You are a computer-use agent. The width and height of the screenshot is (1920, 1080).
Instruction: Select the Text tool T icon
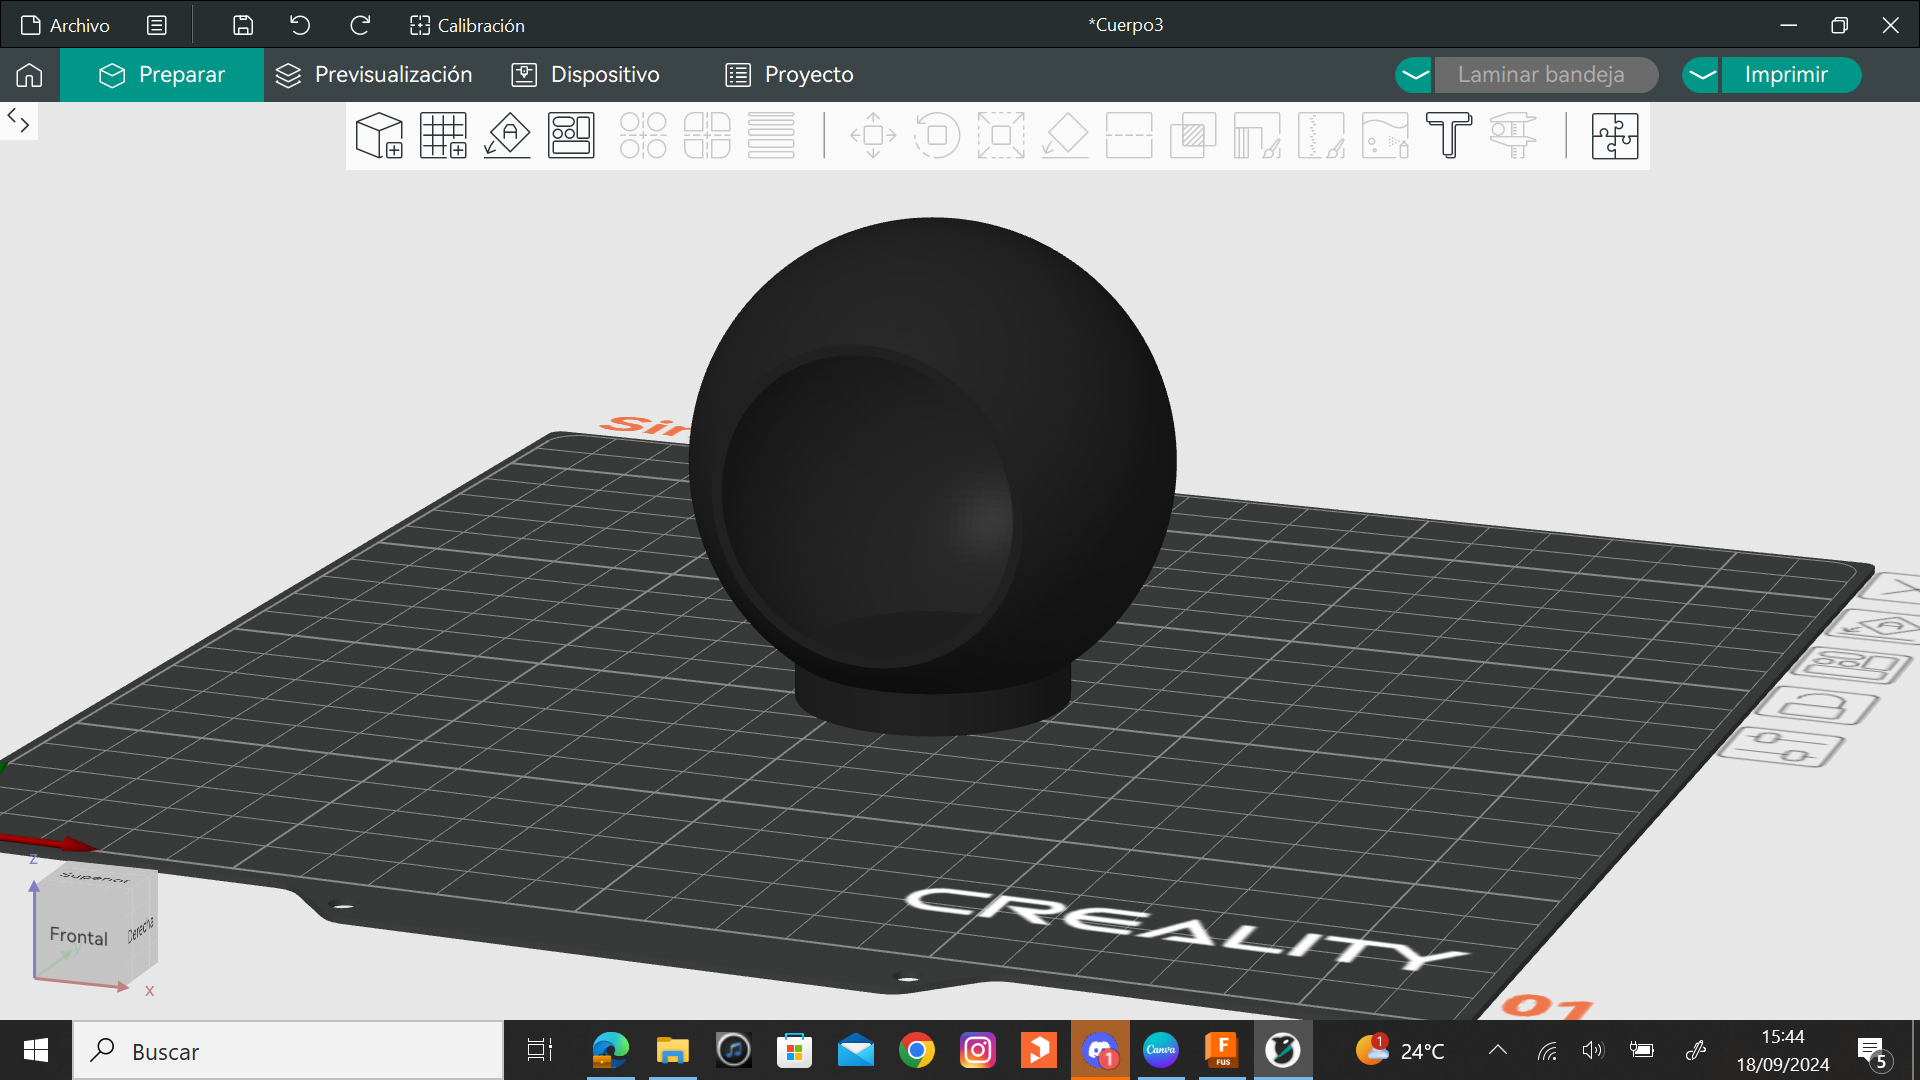click(1449, 136)
